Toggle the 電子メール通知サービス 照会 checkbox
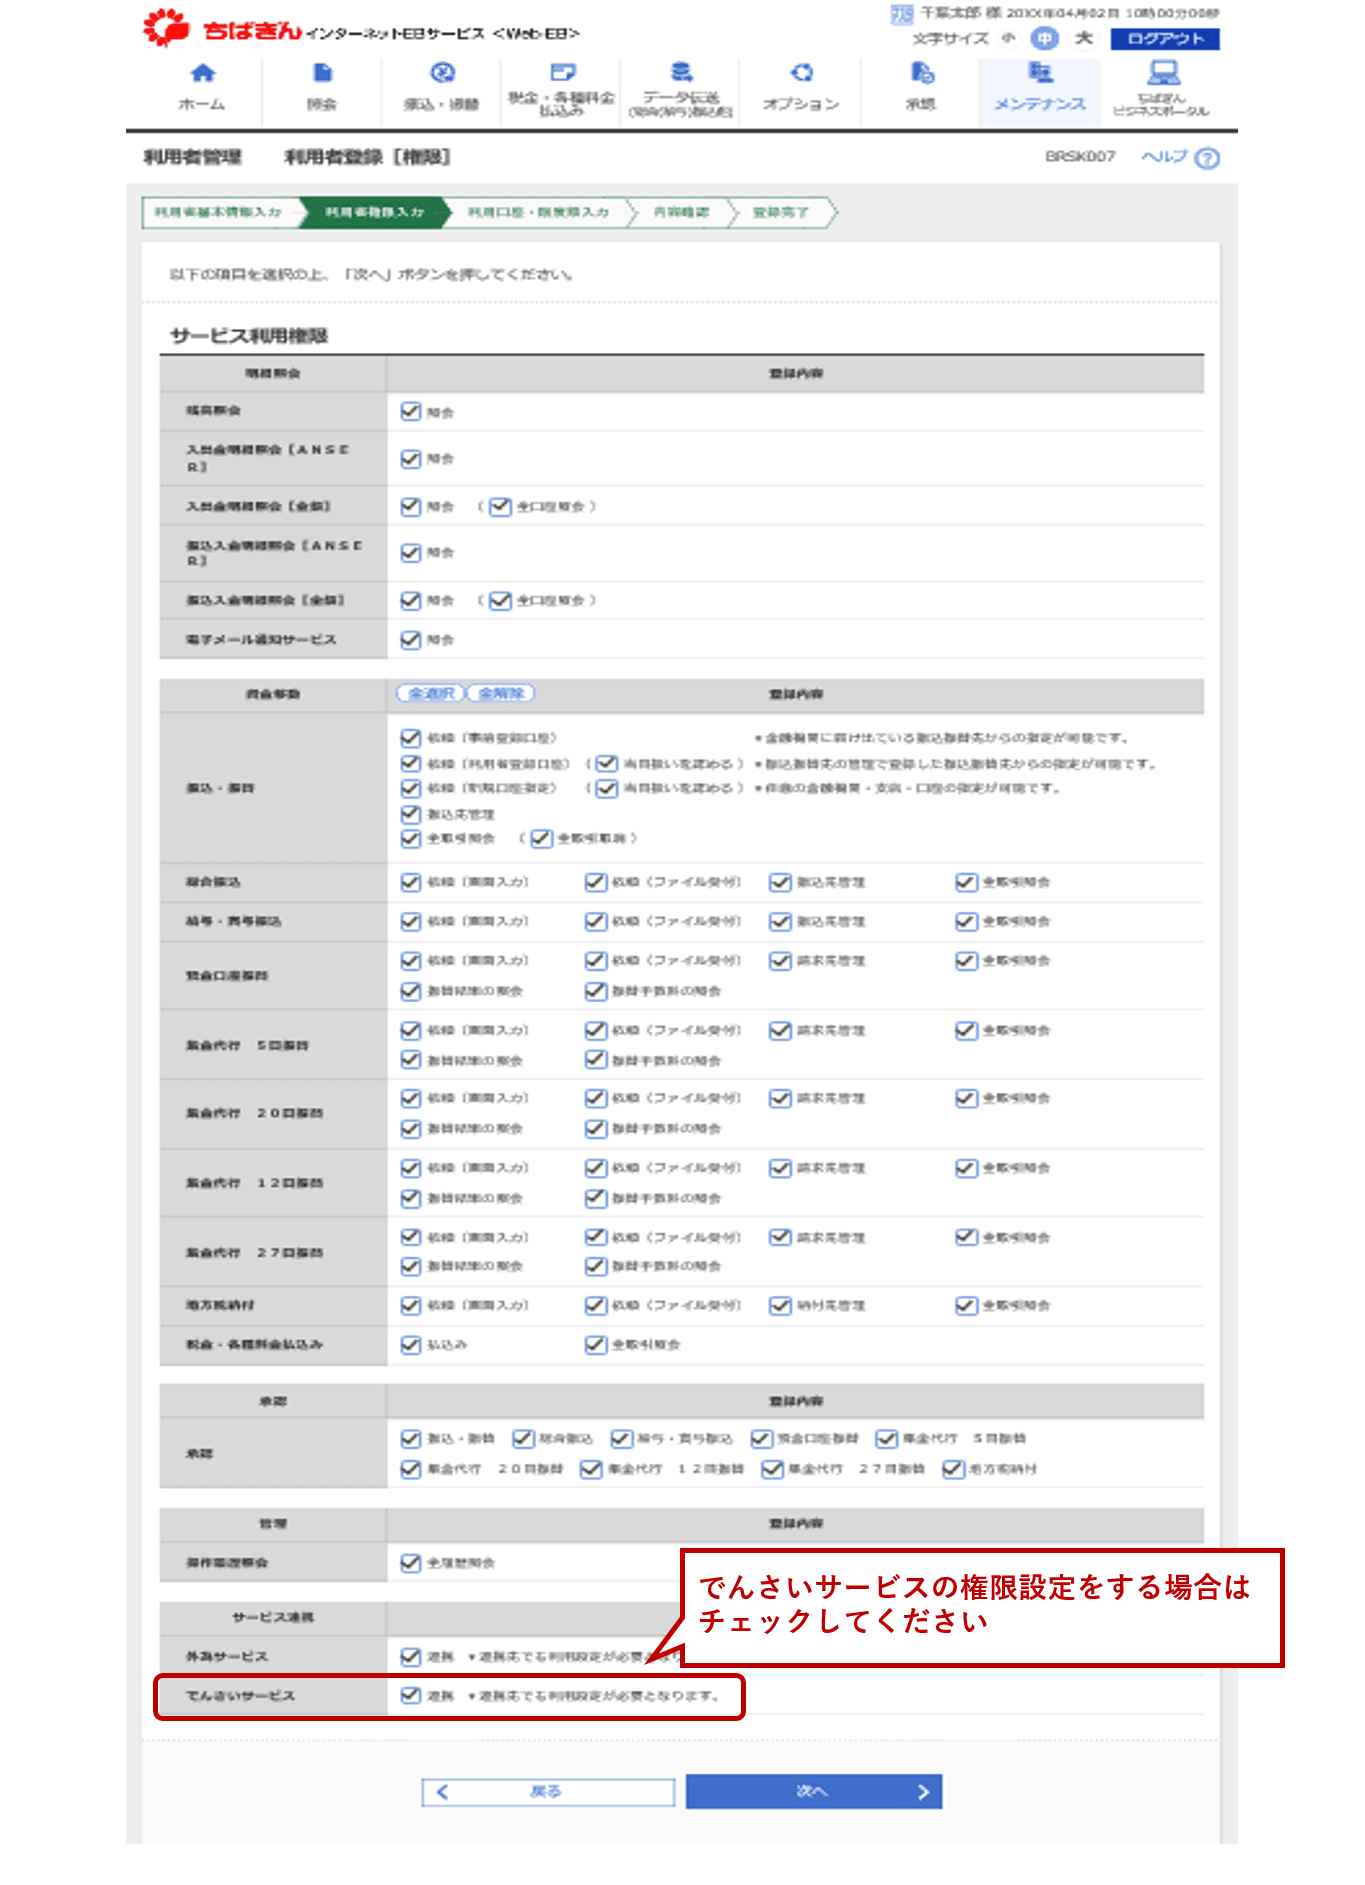 click(x=410, y=640)
